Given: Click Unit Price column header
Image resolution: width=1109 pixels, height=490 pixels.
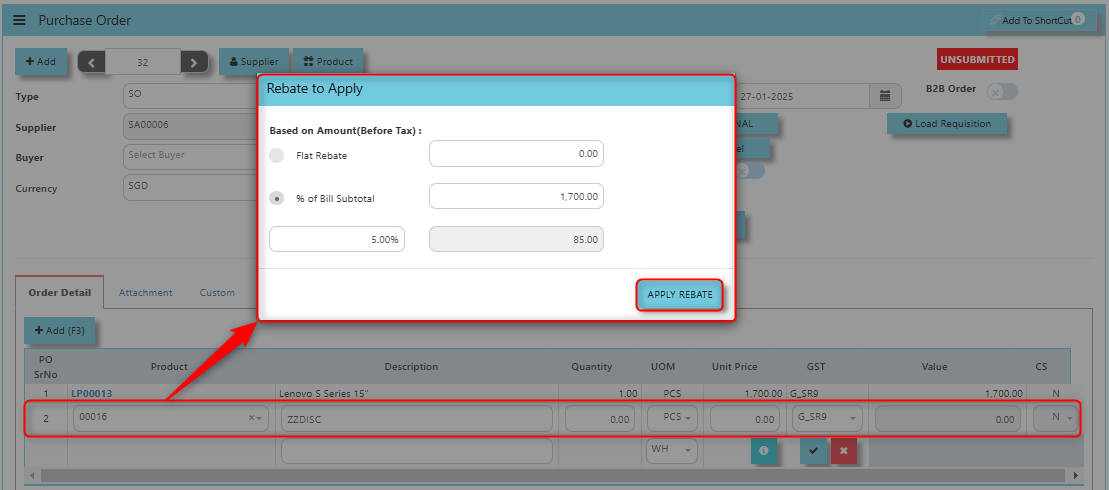Looking at the screenshot, I should click(x=735, y=366).
